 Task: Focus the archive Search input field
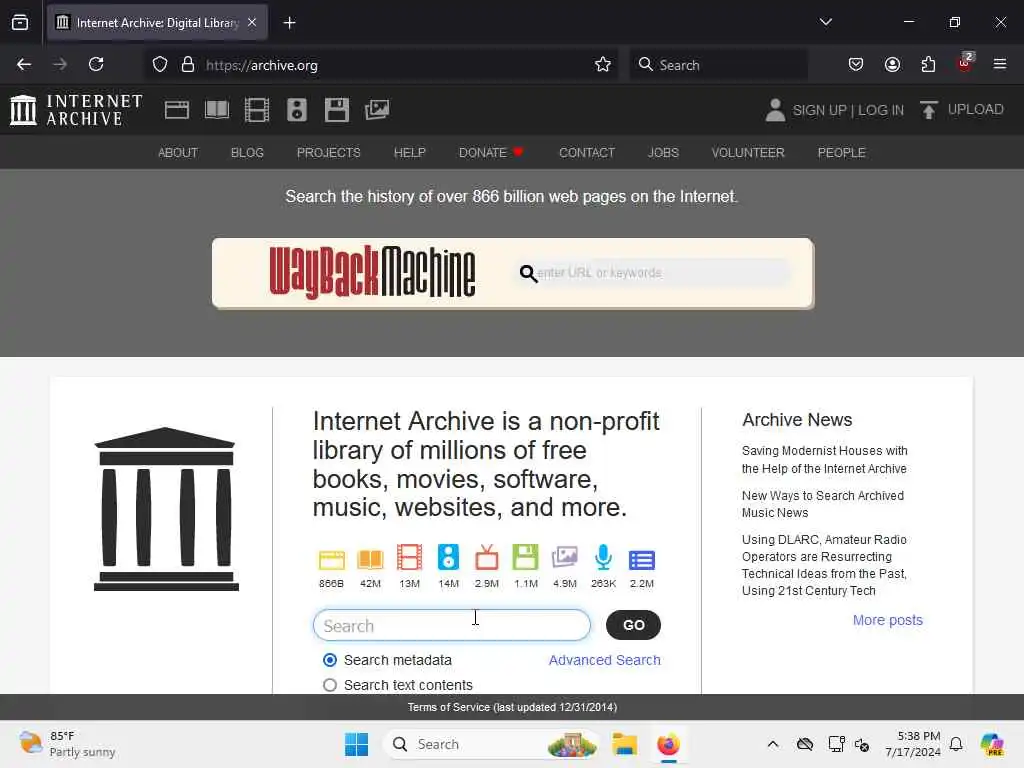tap(452, 626)
